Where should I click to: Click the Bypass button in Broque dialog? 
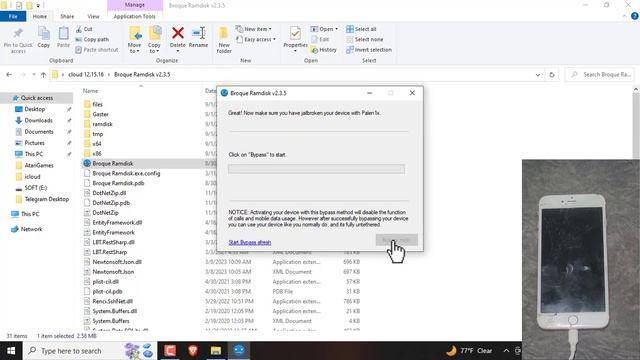point(396,240)
